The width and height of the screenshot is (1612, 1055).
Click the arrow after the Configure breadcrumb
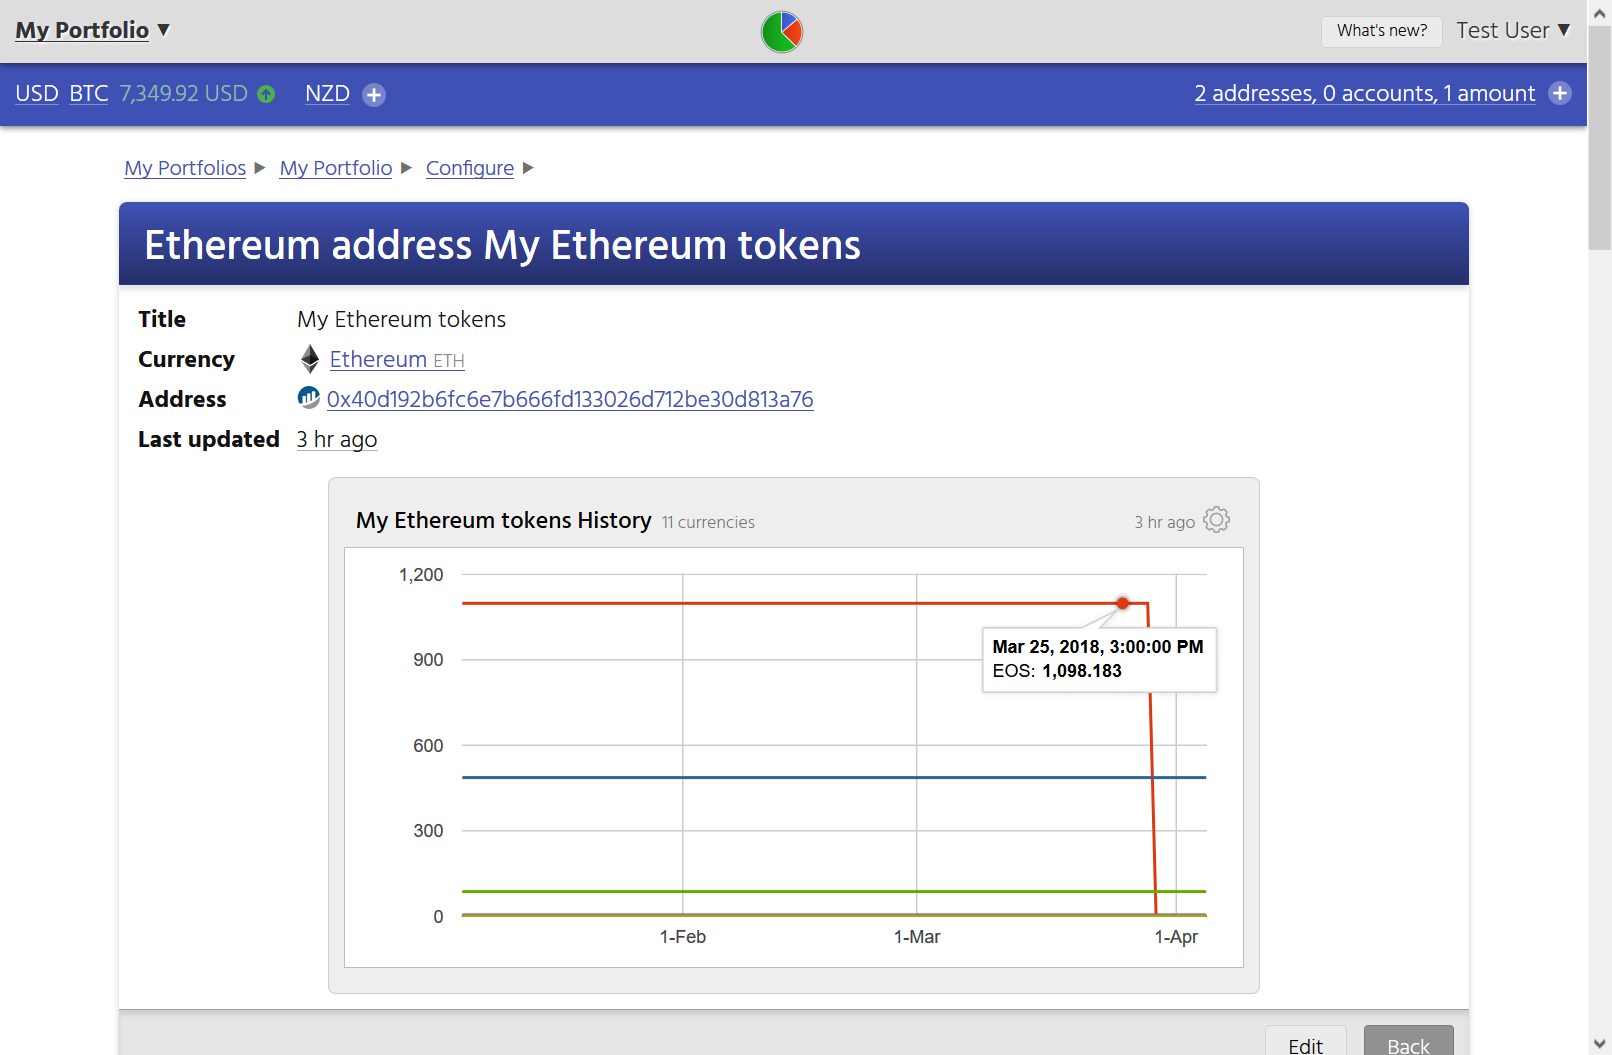(529, 168)
